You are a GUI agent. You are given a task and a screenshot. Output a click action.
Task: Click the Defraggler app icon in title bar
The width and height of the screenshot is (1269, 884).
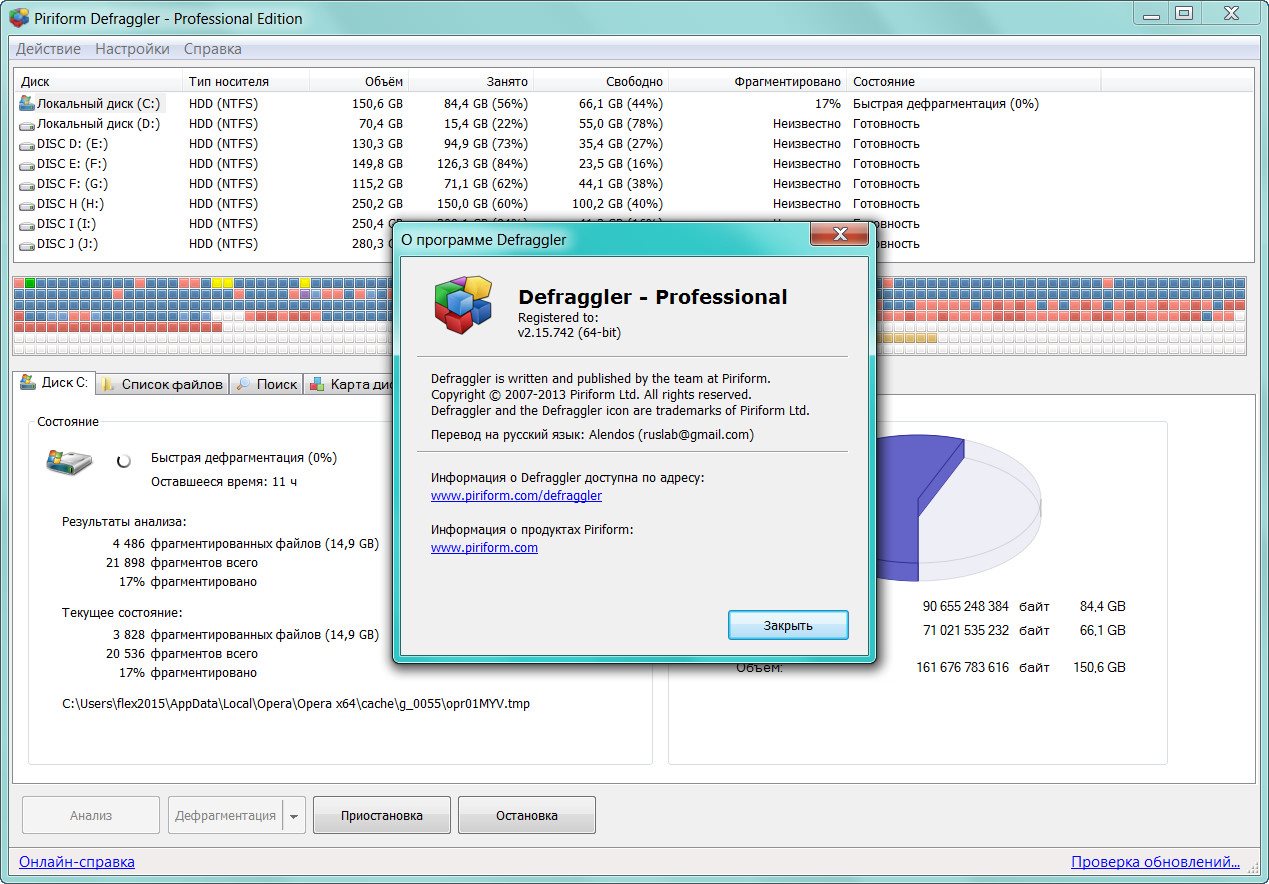(x=17, y=17)
